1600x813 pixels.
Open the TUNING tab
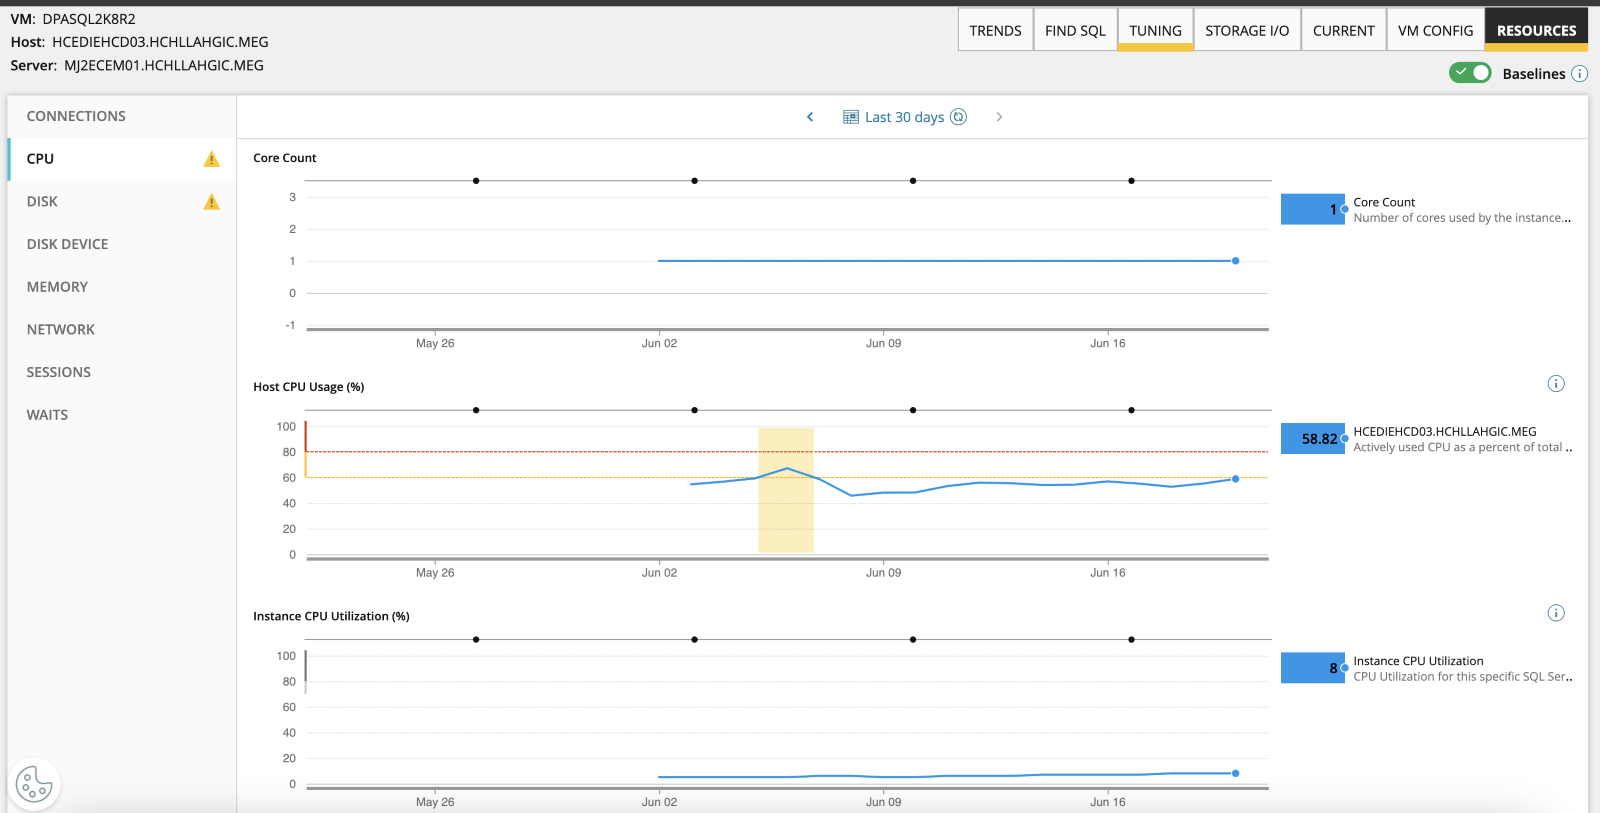click(x=1155, y=30)
